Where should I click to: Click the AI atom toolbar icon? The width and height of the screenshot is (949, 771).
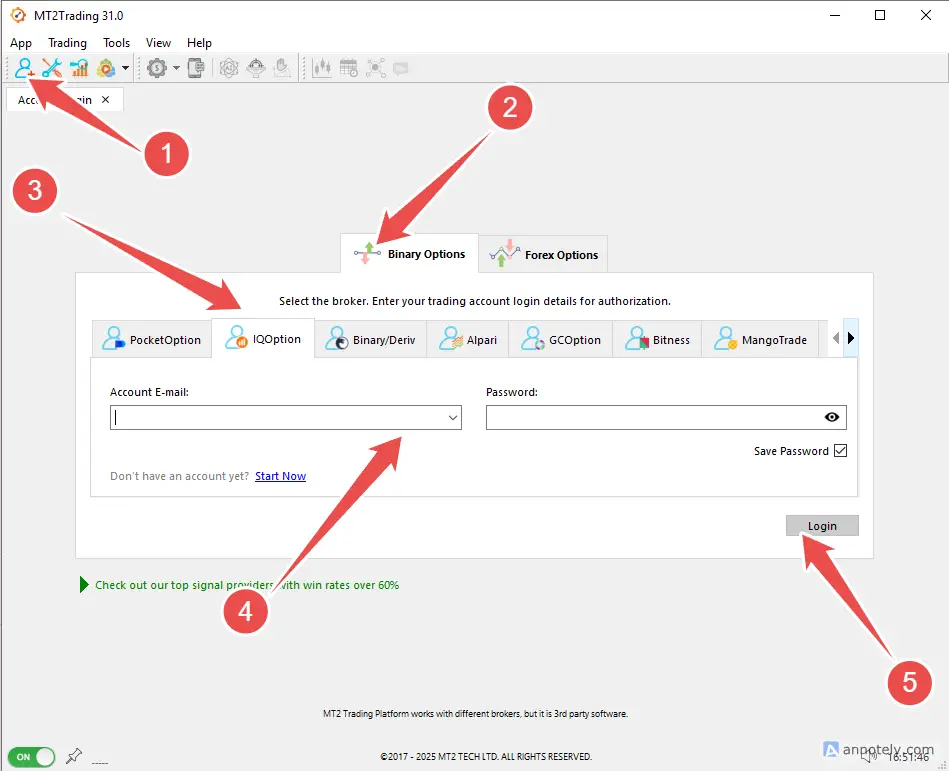pyautogui.click(x=229, y=68)
